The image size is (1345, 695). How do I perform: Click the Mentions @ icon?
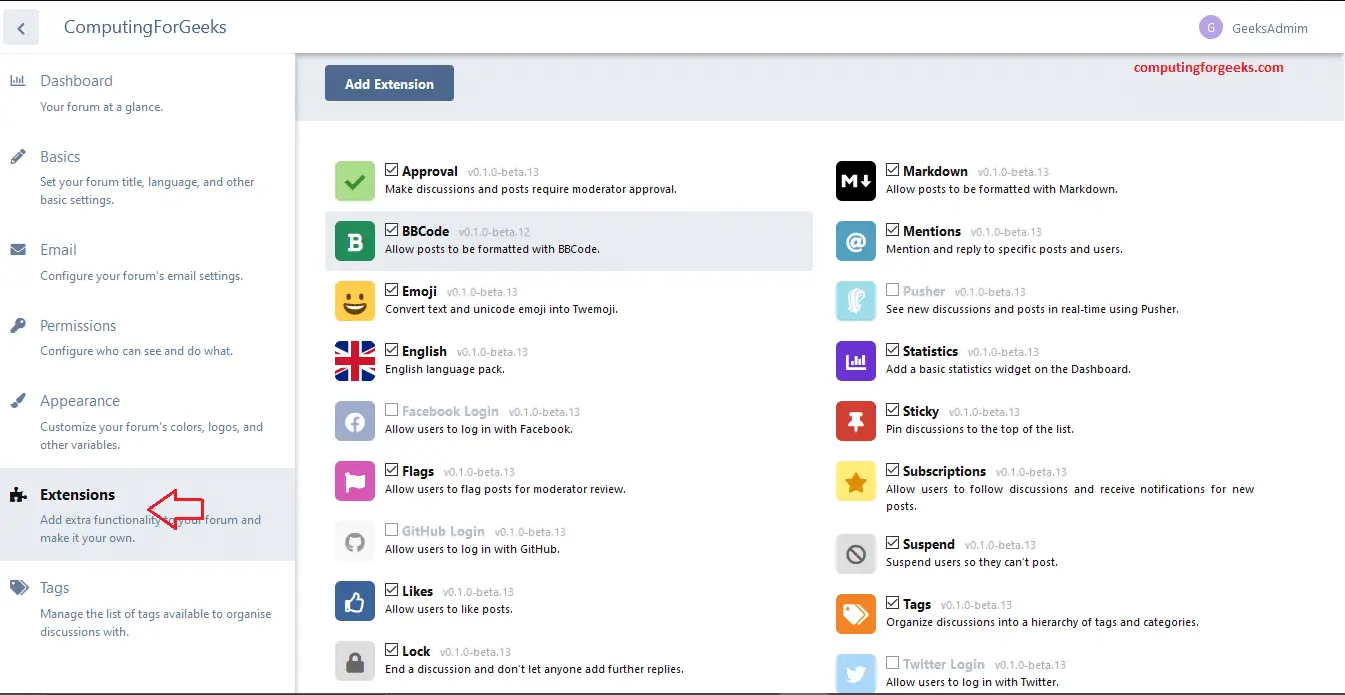855,241
